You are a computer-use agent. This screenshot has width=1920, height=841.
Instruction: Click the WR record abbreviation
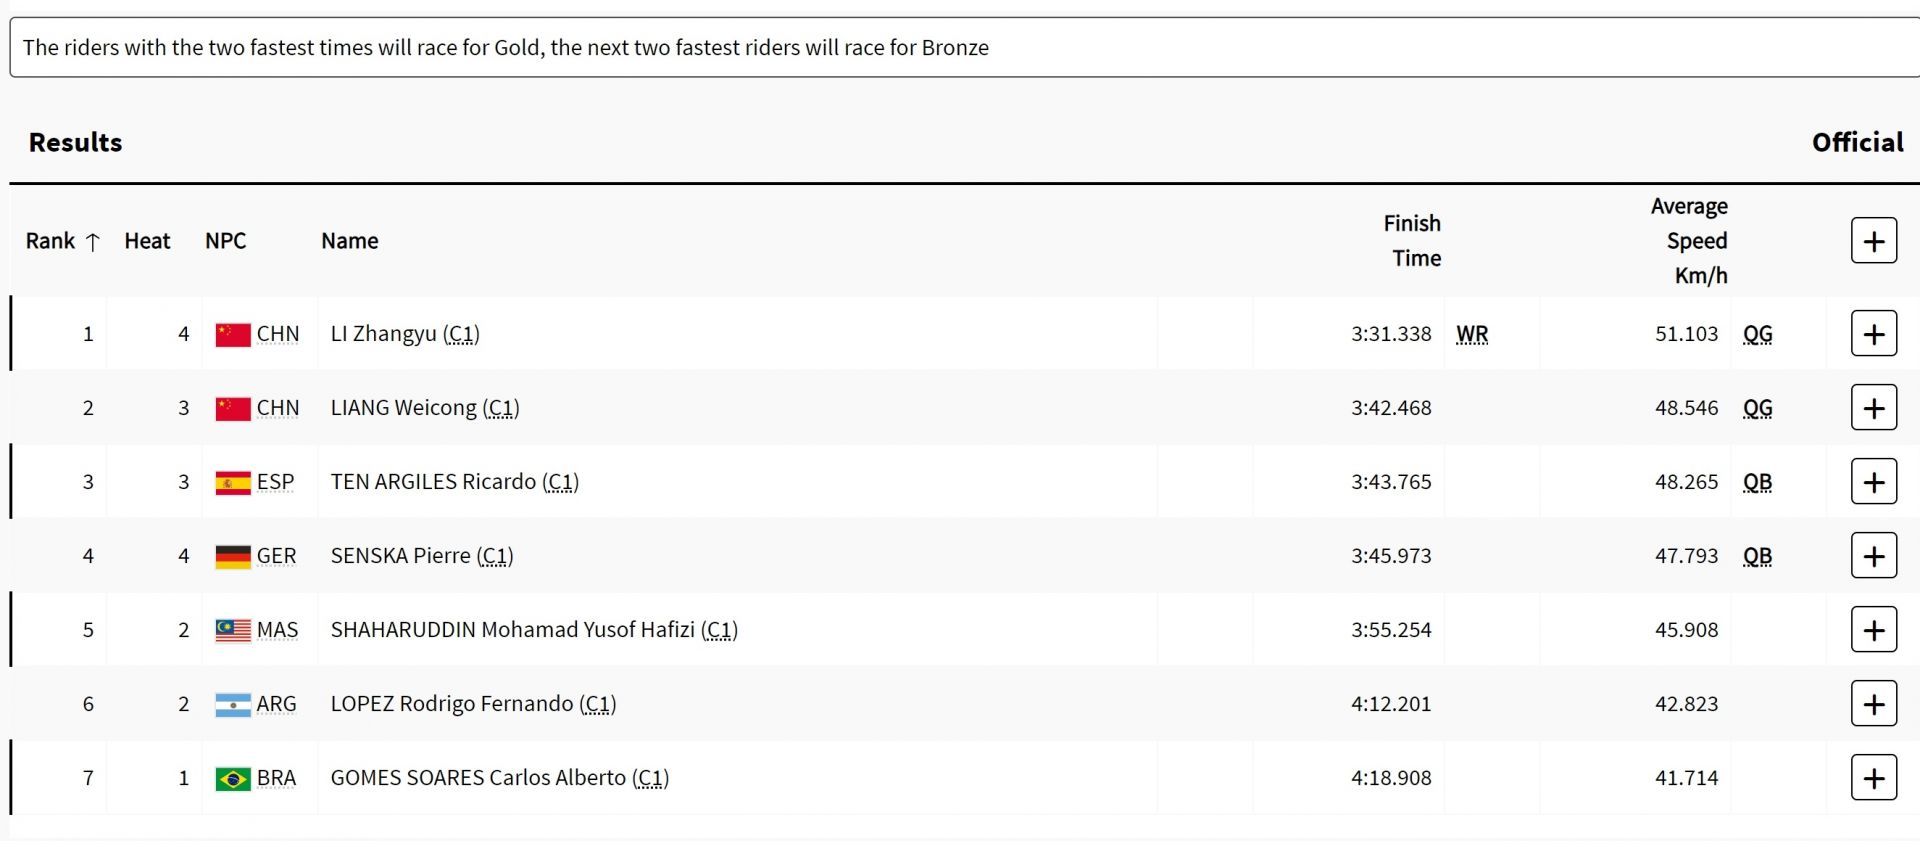coord(1472,334)
